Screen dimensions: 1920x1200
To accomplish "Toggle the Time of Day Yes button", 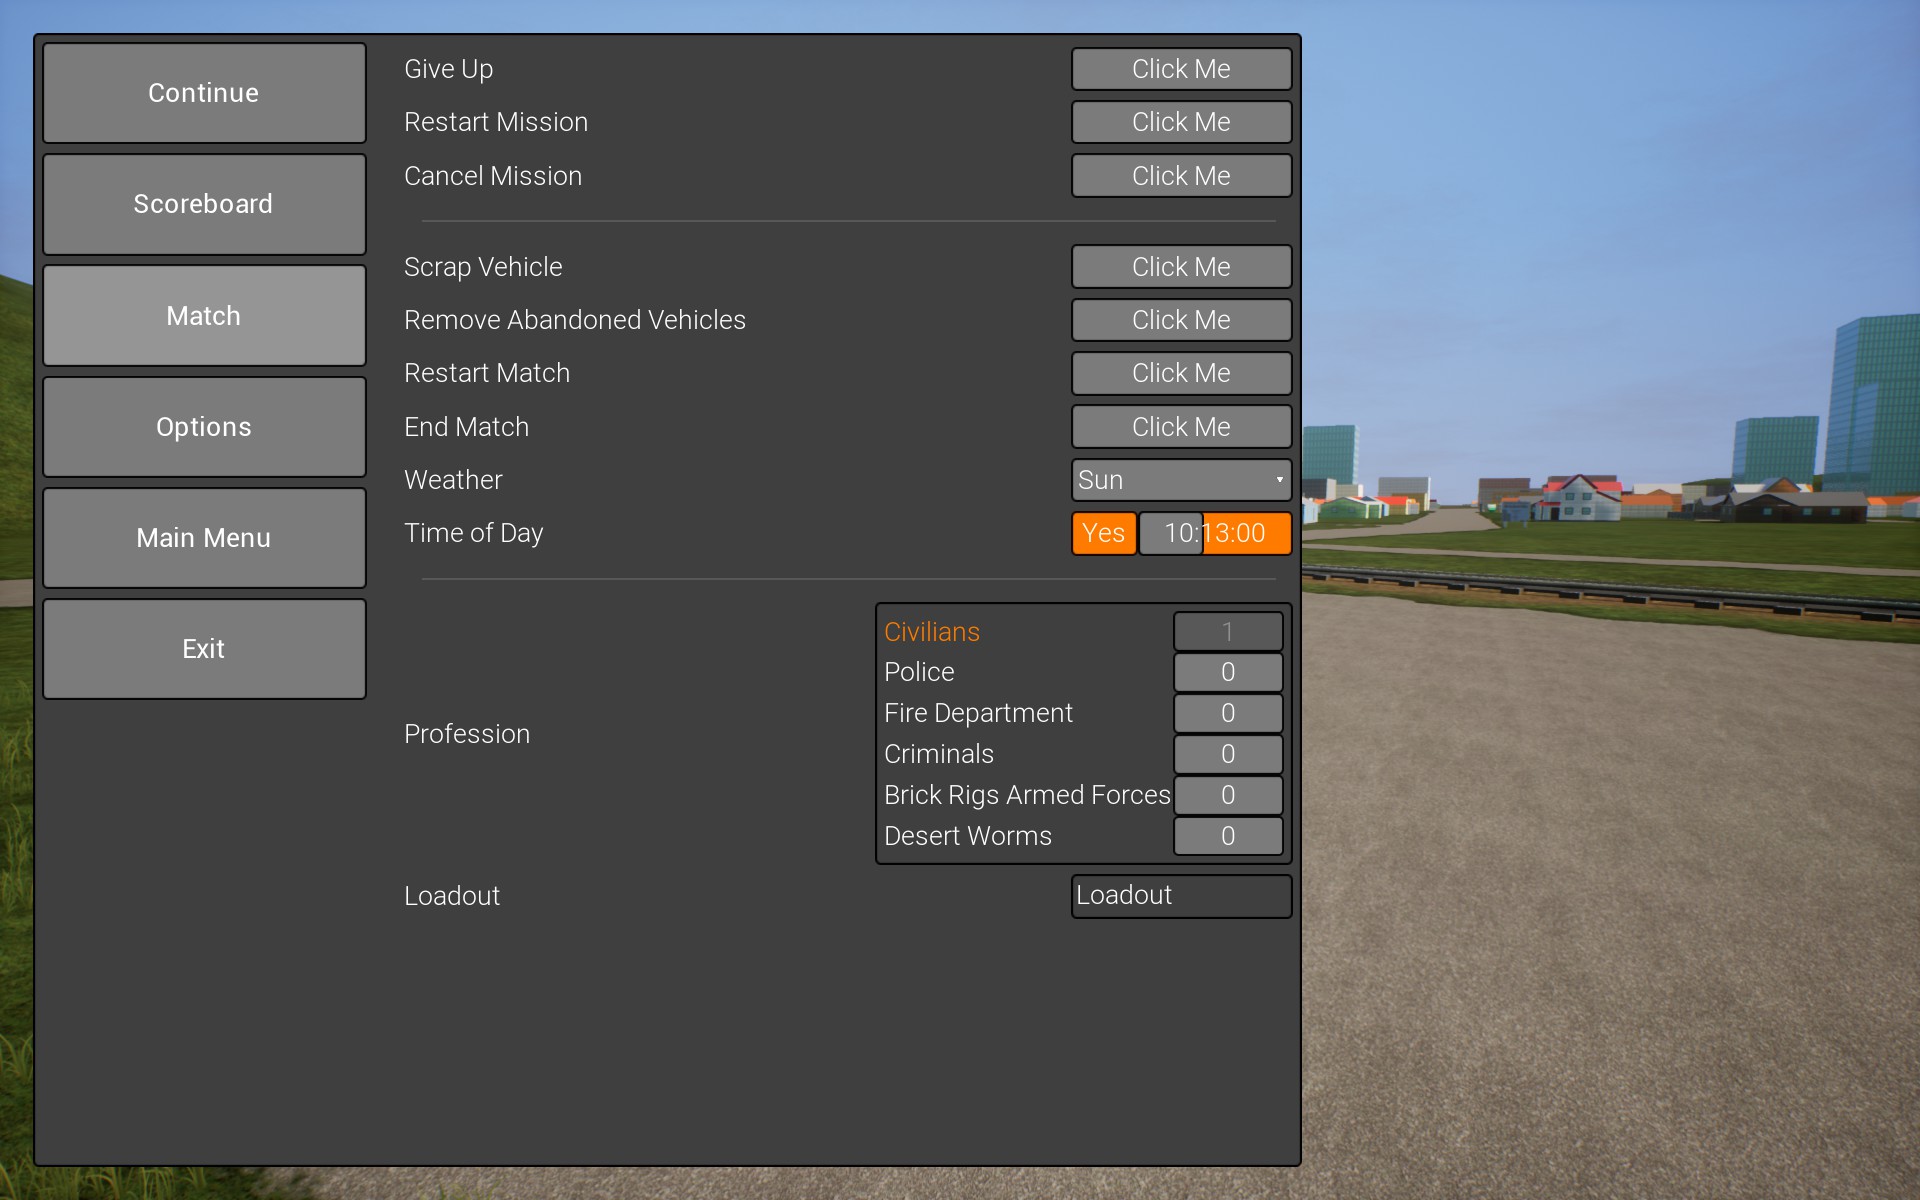I will coord(1103,533).
